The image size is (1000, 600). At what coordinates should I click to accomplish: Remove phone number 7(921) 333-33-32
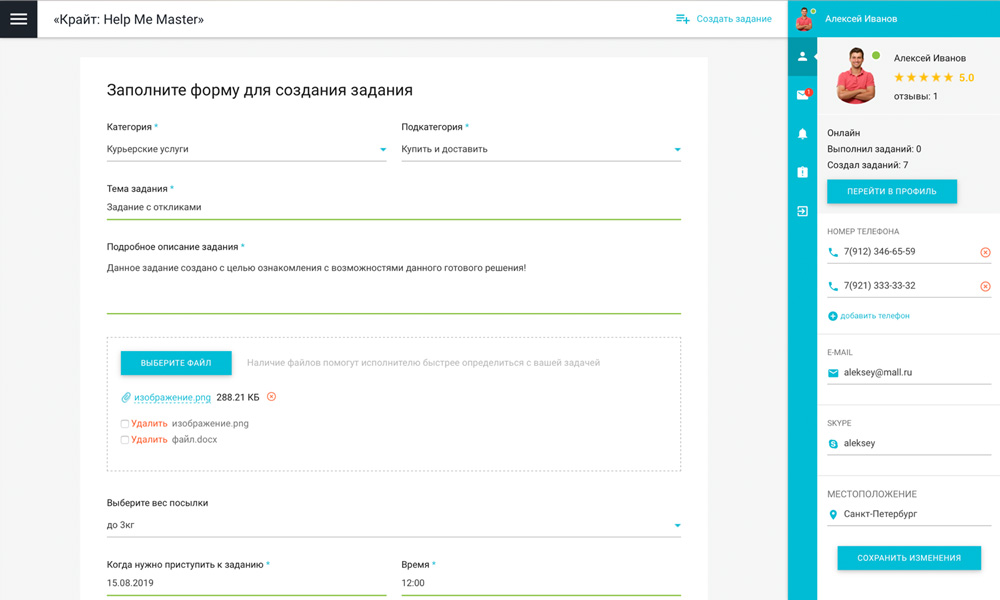tap(985, 287)
